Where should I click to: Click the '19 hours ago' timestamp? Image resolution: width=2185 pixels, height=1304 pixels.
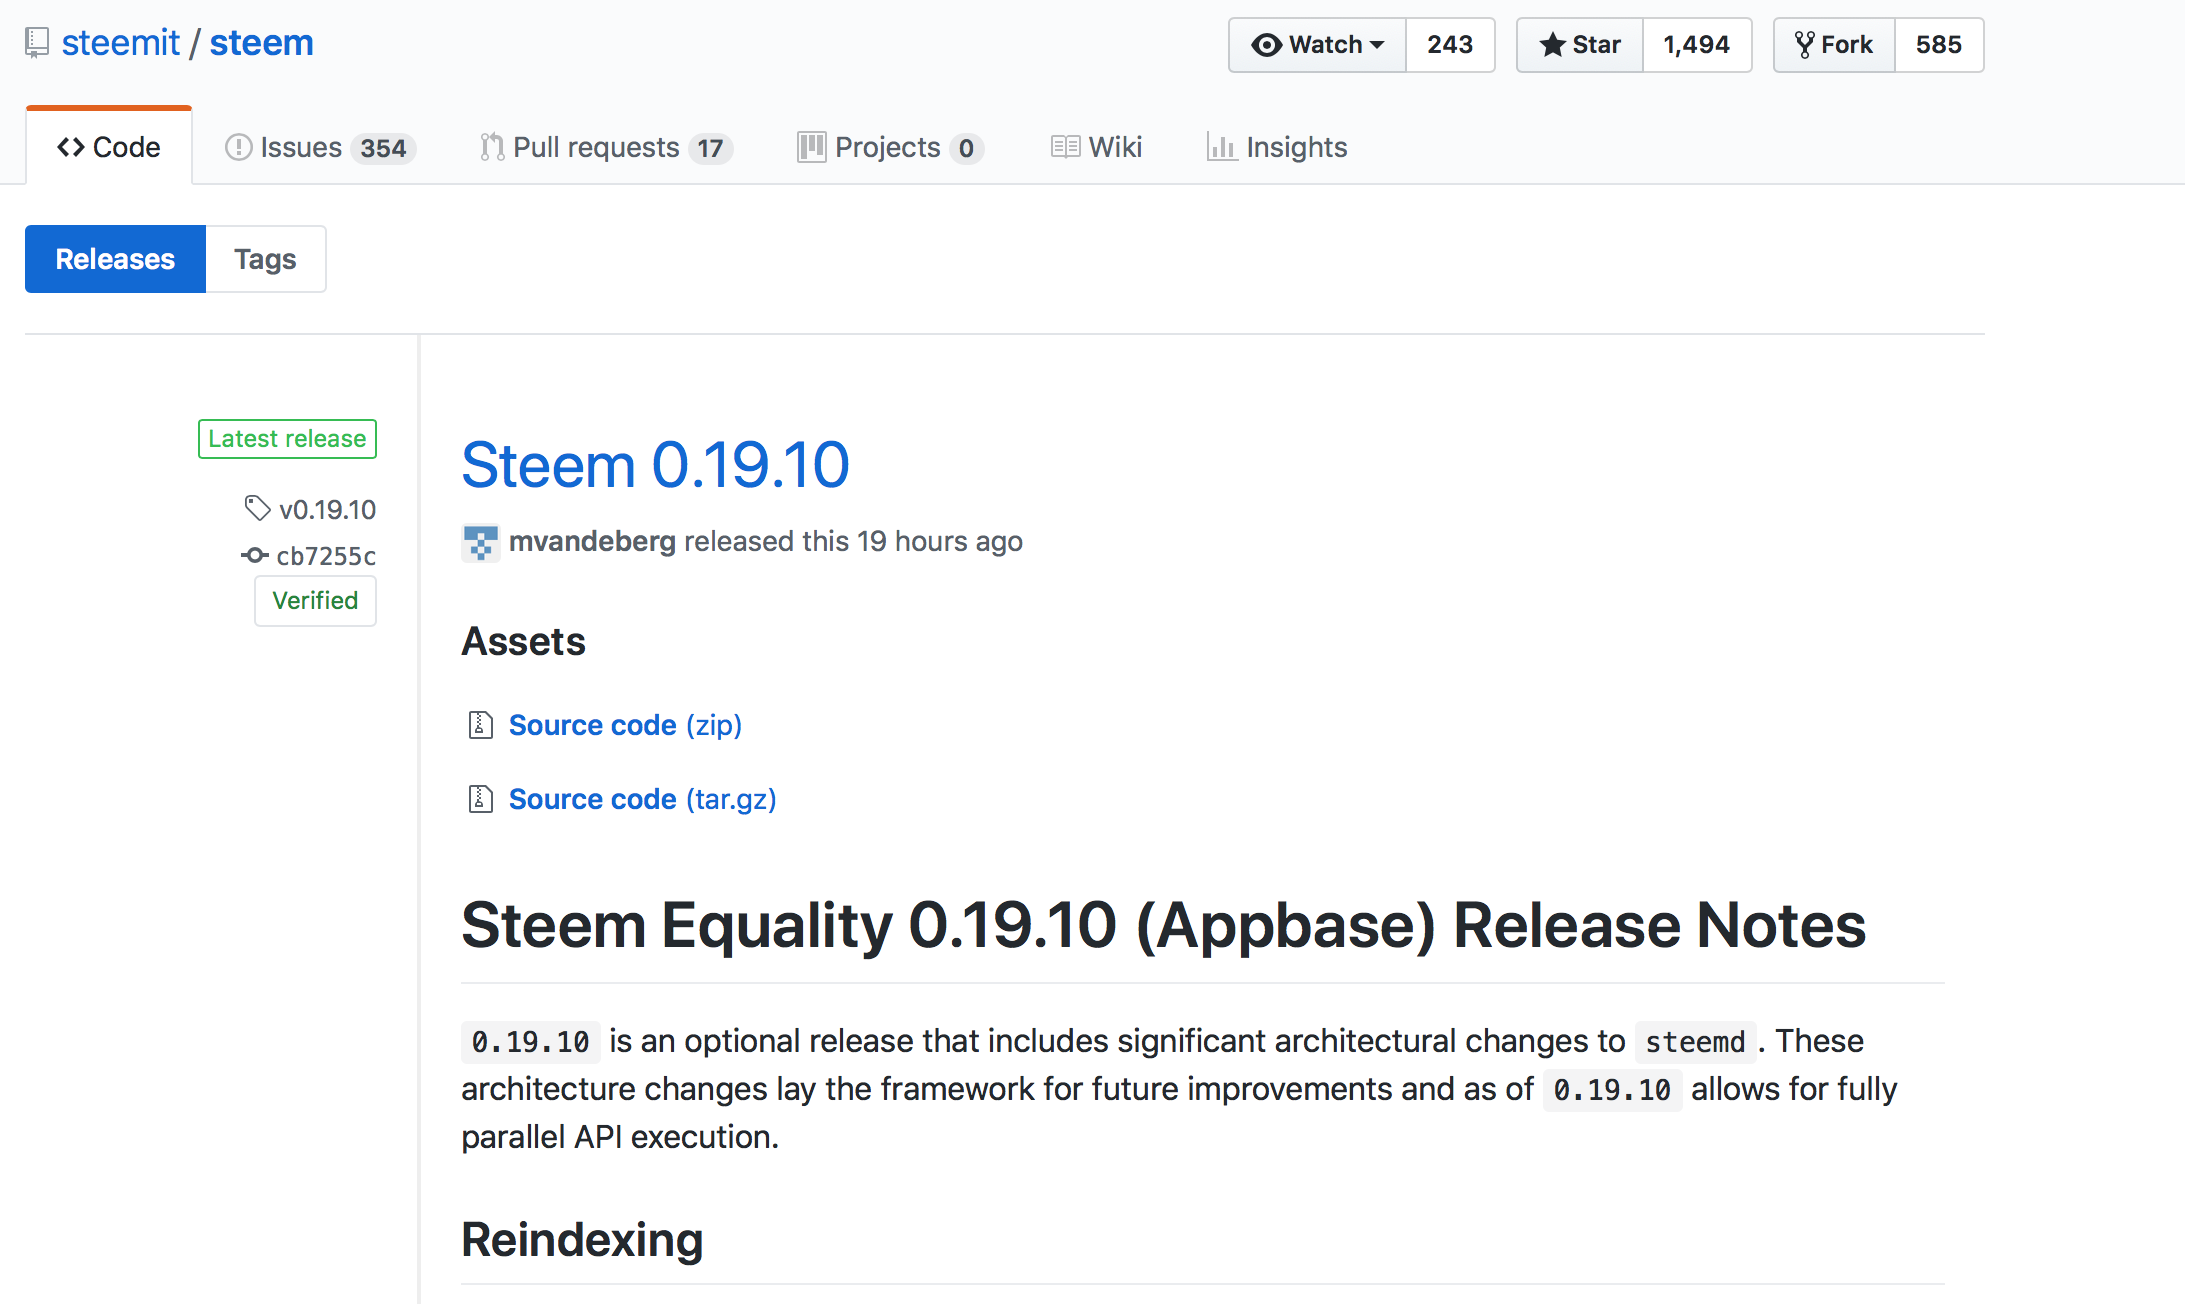coord(940,541)
